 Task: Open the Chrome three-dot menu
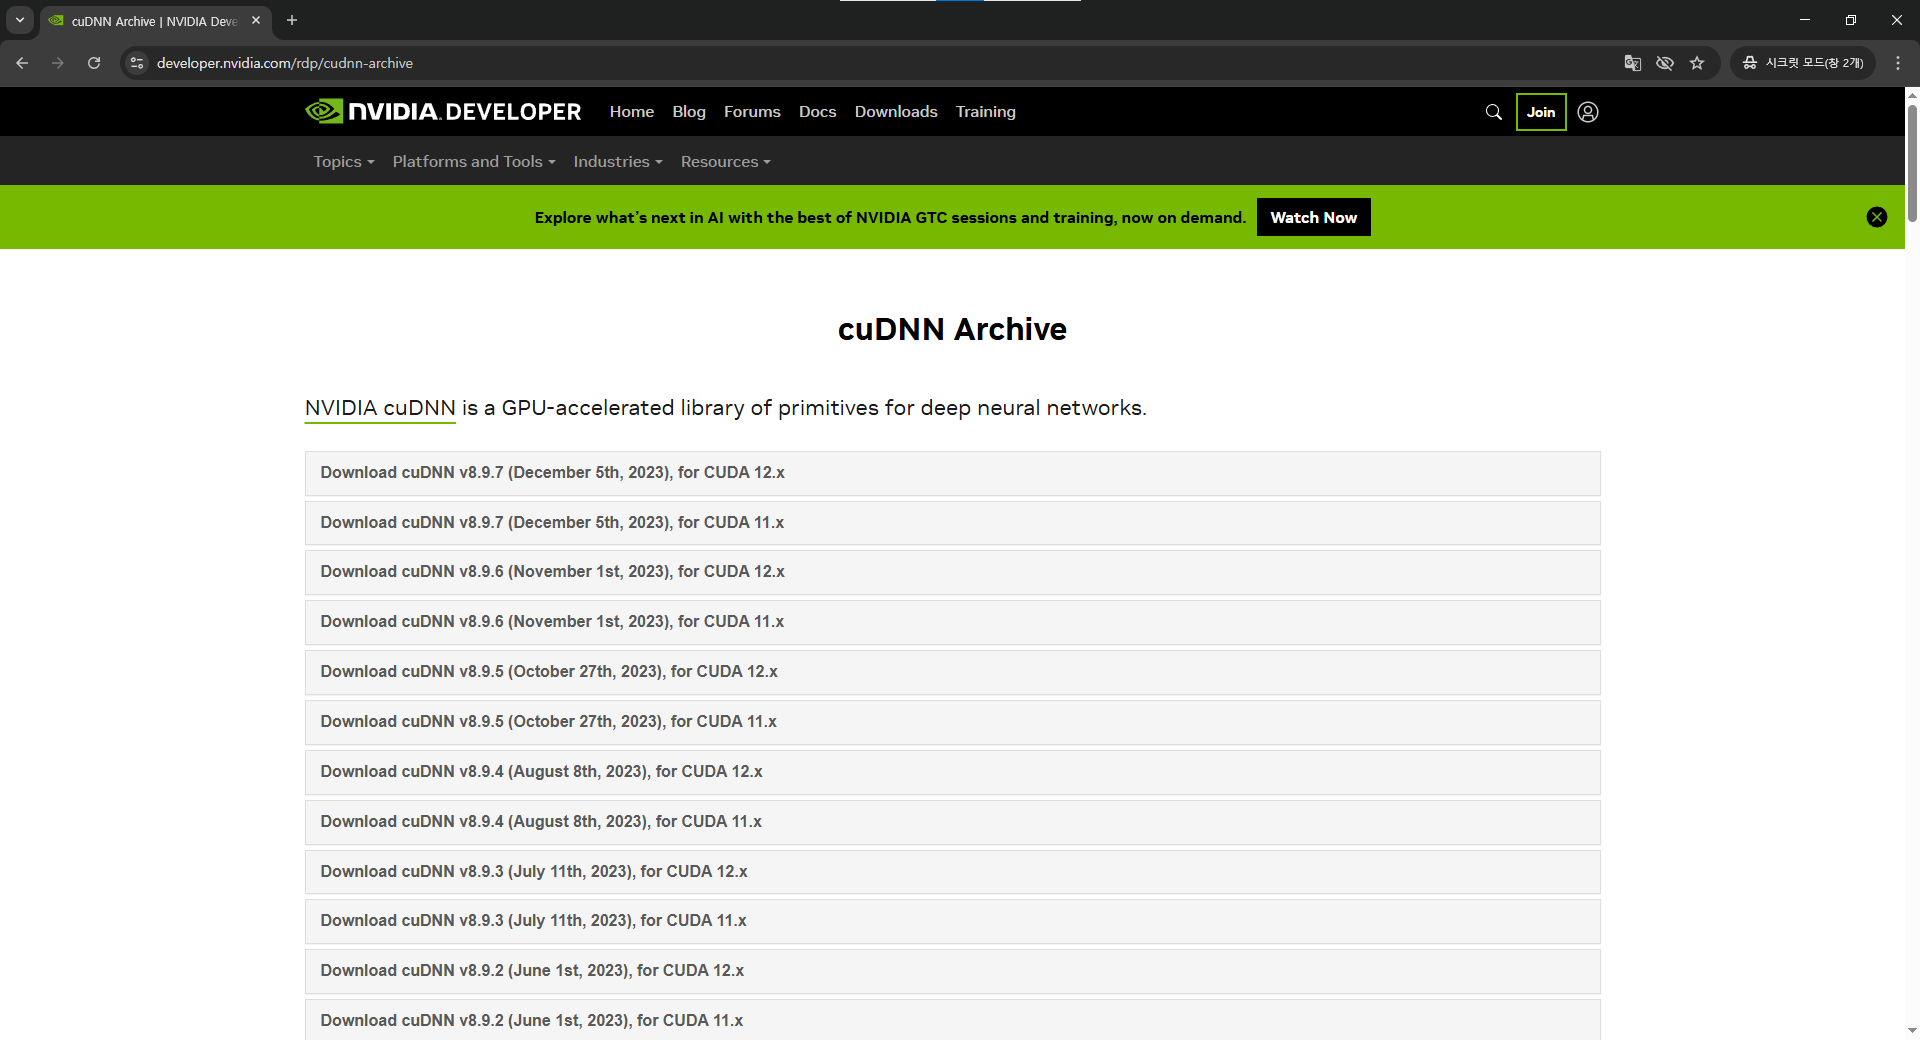1898,63
